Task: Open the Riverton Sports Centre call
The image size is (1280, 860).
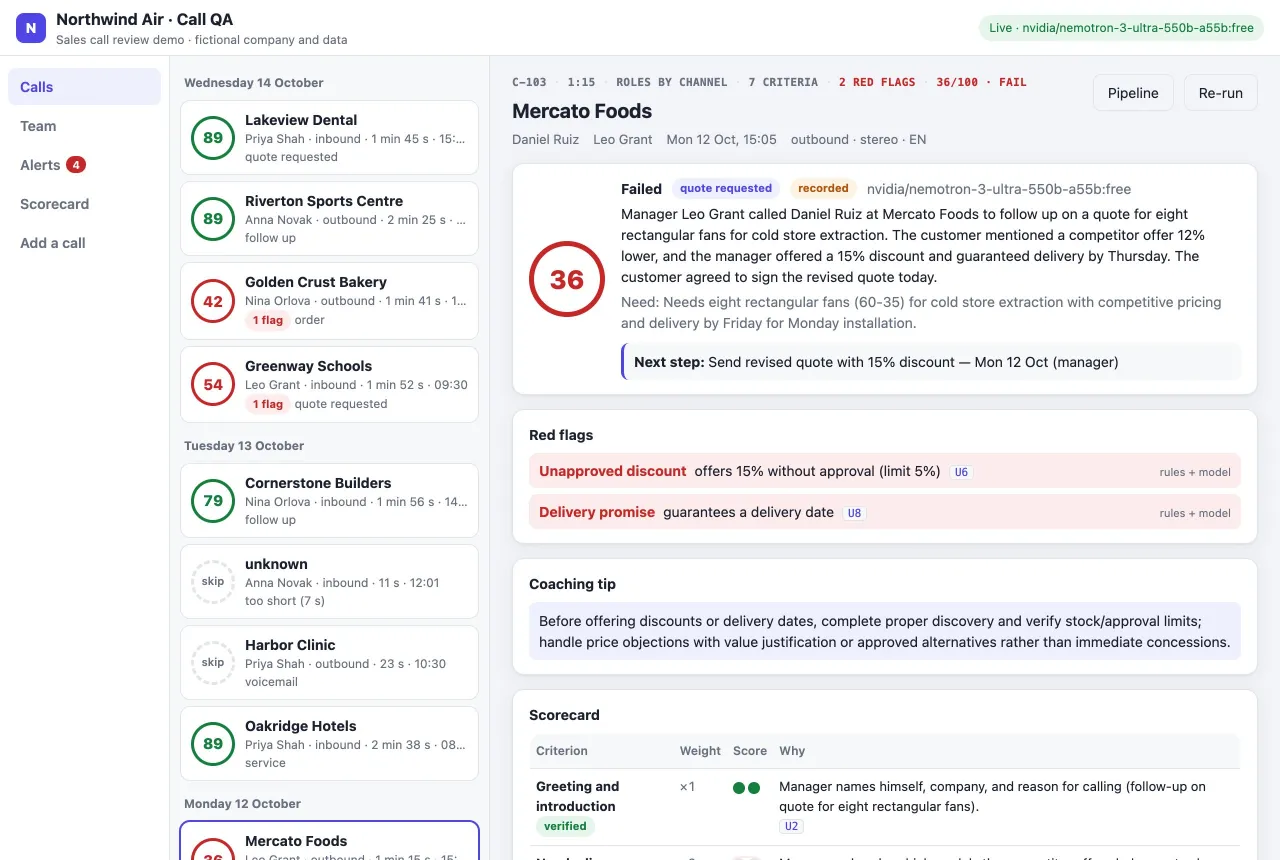Action: 329,219
